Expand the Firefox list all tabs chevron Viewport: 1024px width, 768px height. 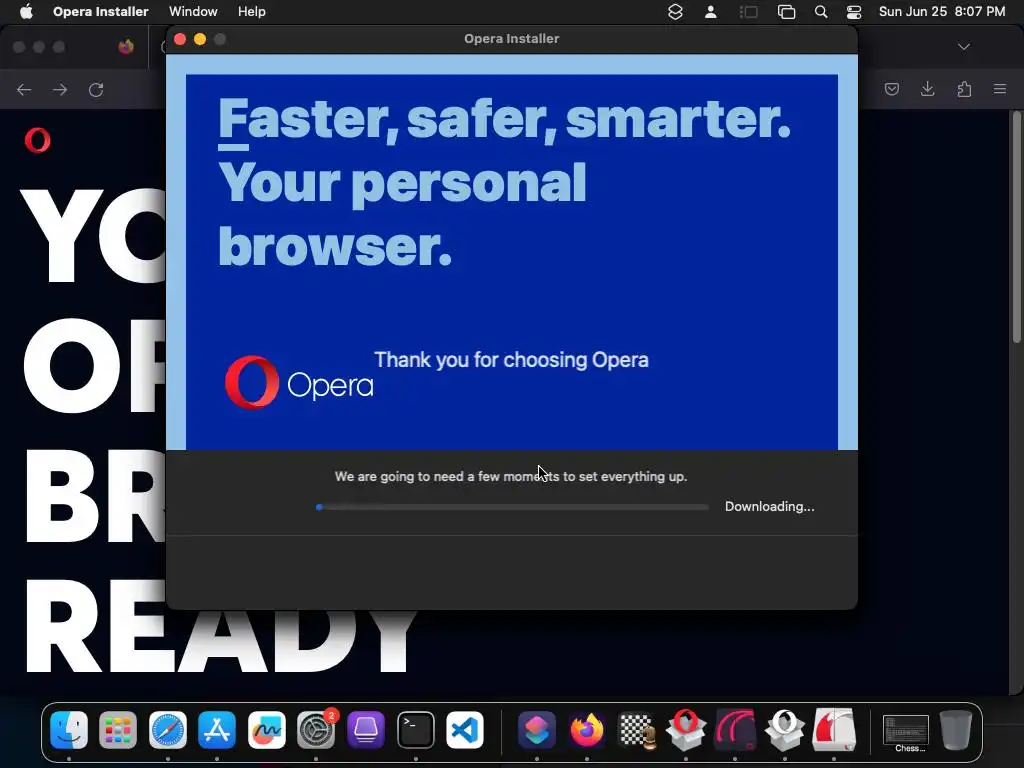pos(963,47)
